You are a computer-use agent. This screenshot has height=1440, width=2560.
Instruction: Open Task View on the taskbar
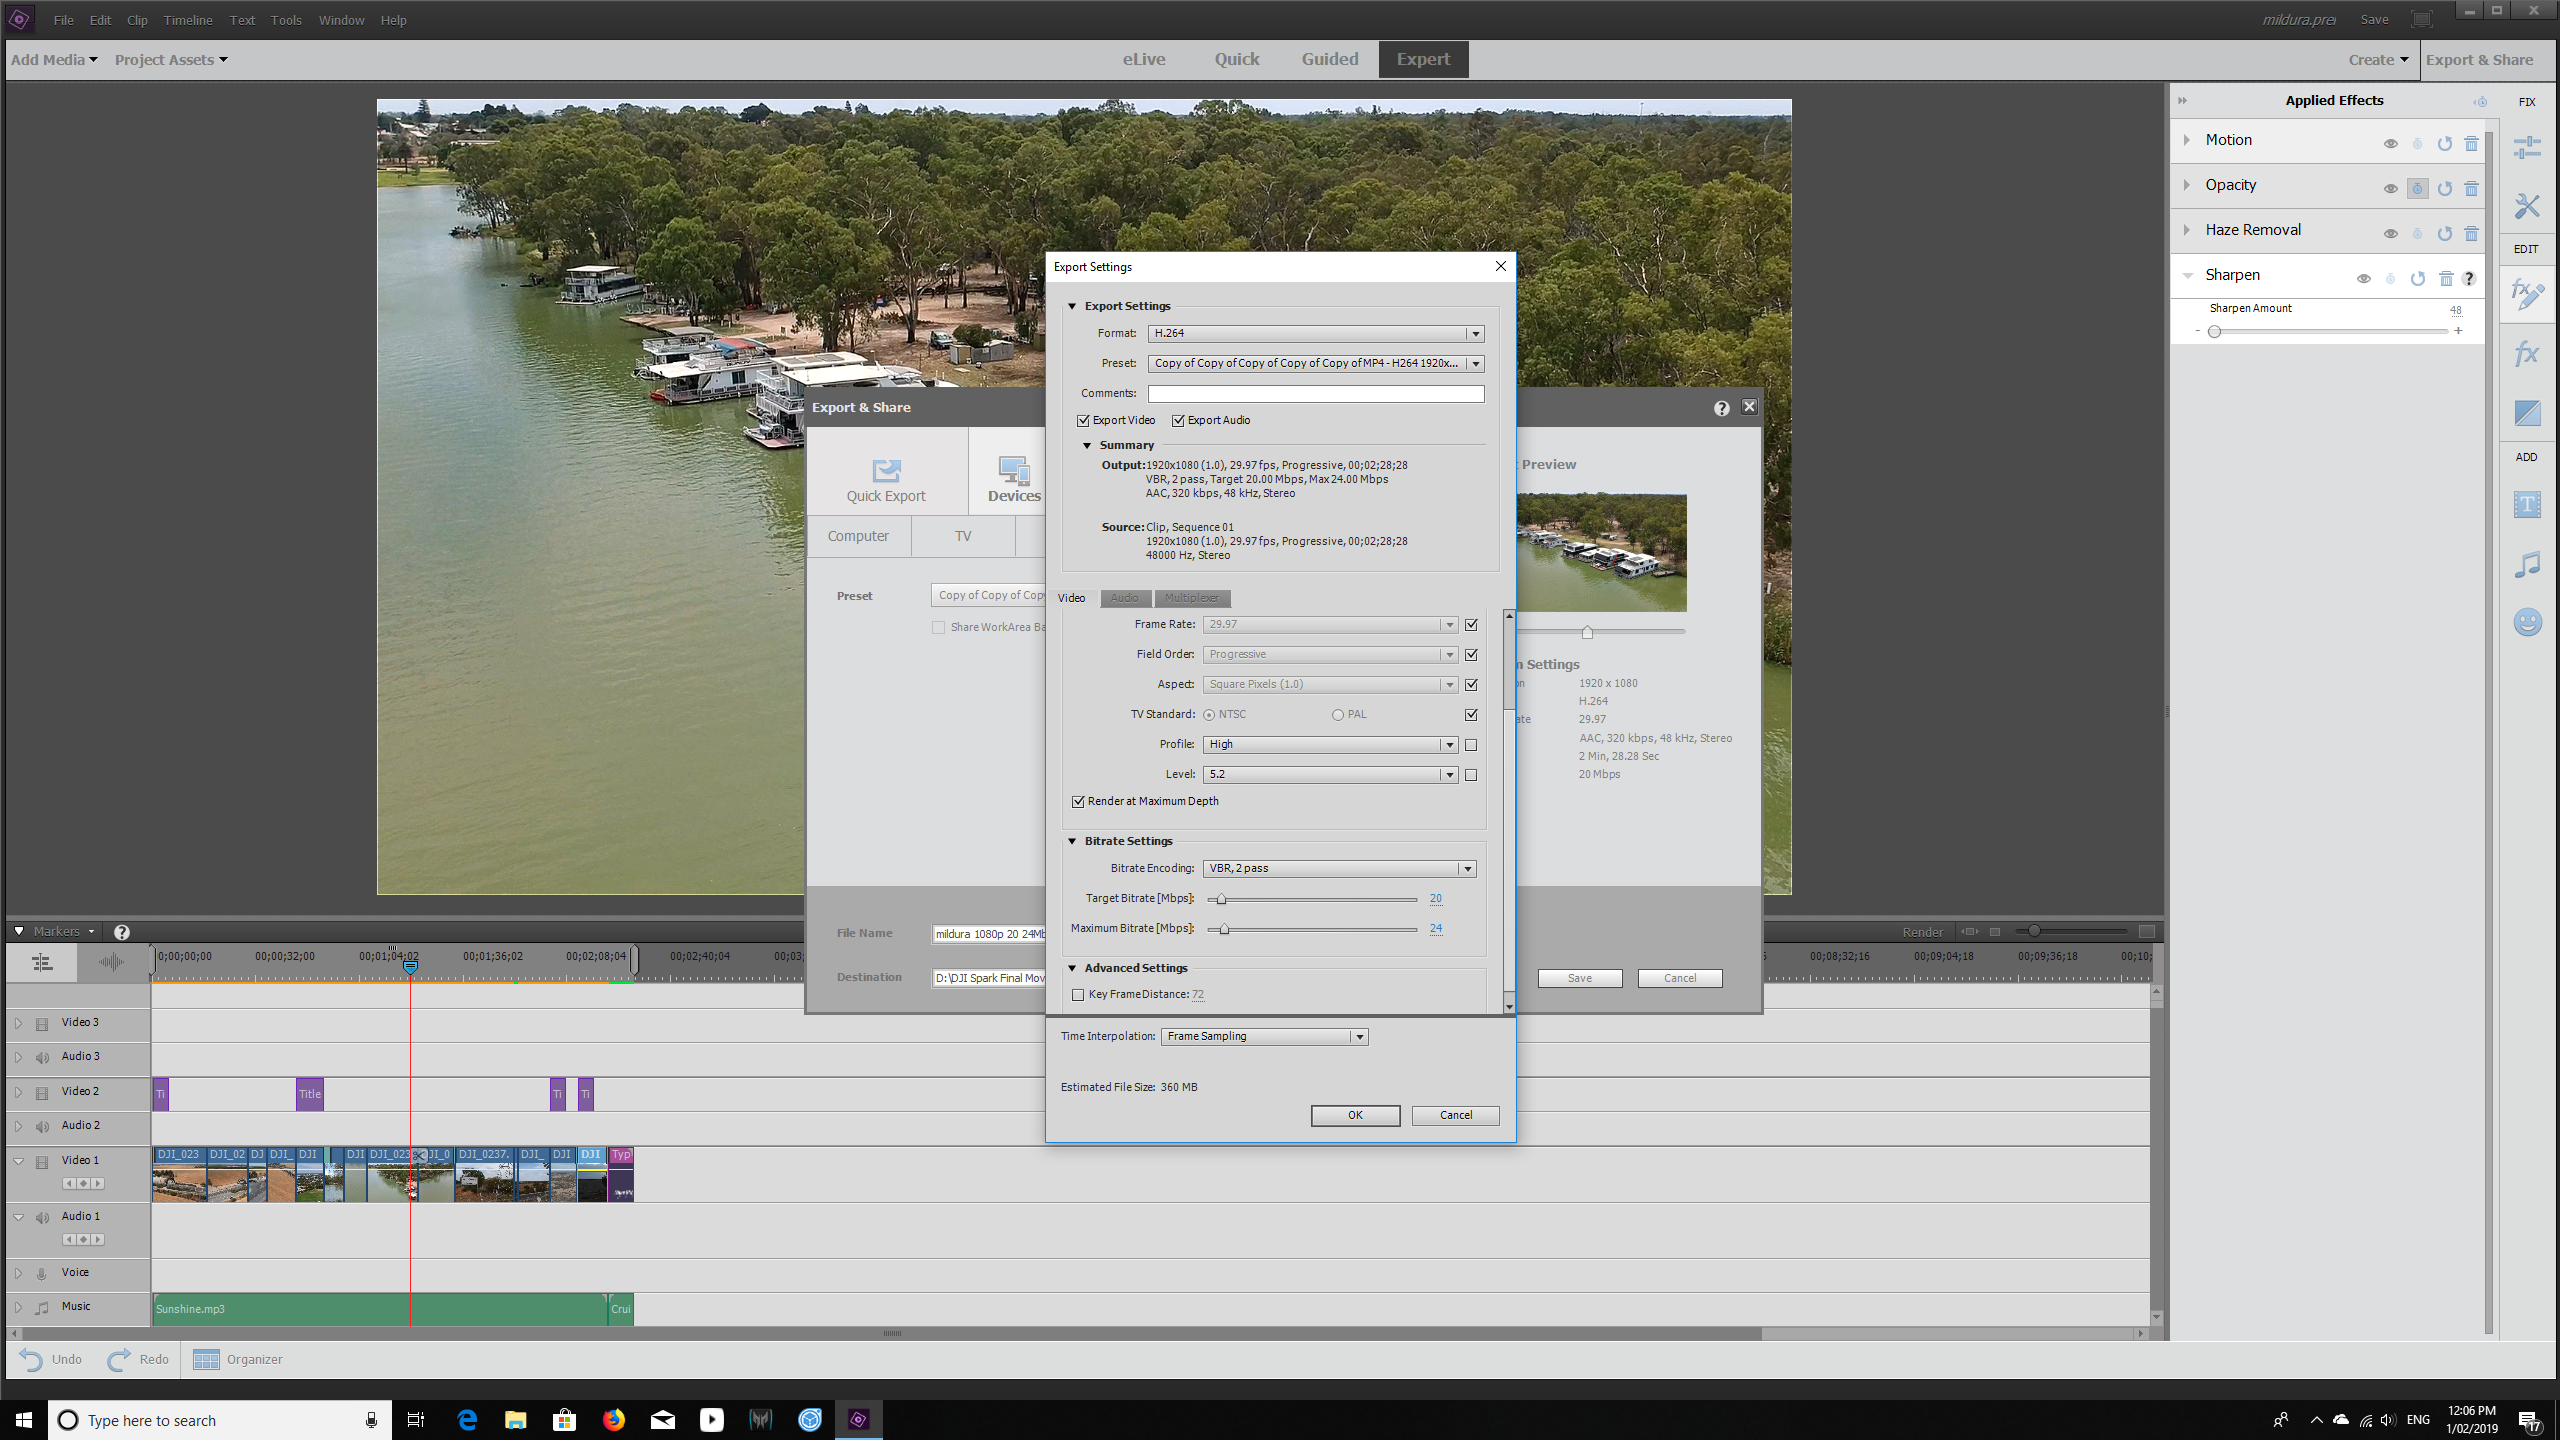416,1420
